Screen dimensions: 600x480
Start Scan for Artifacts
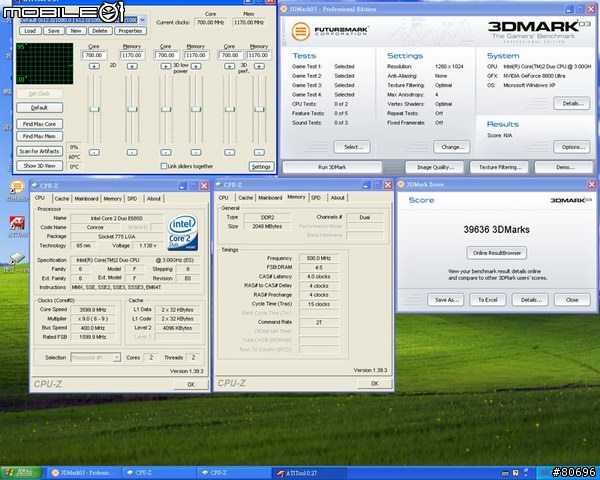pos(39,151)
